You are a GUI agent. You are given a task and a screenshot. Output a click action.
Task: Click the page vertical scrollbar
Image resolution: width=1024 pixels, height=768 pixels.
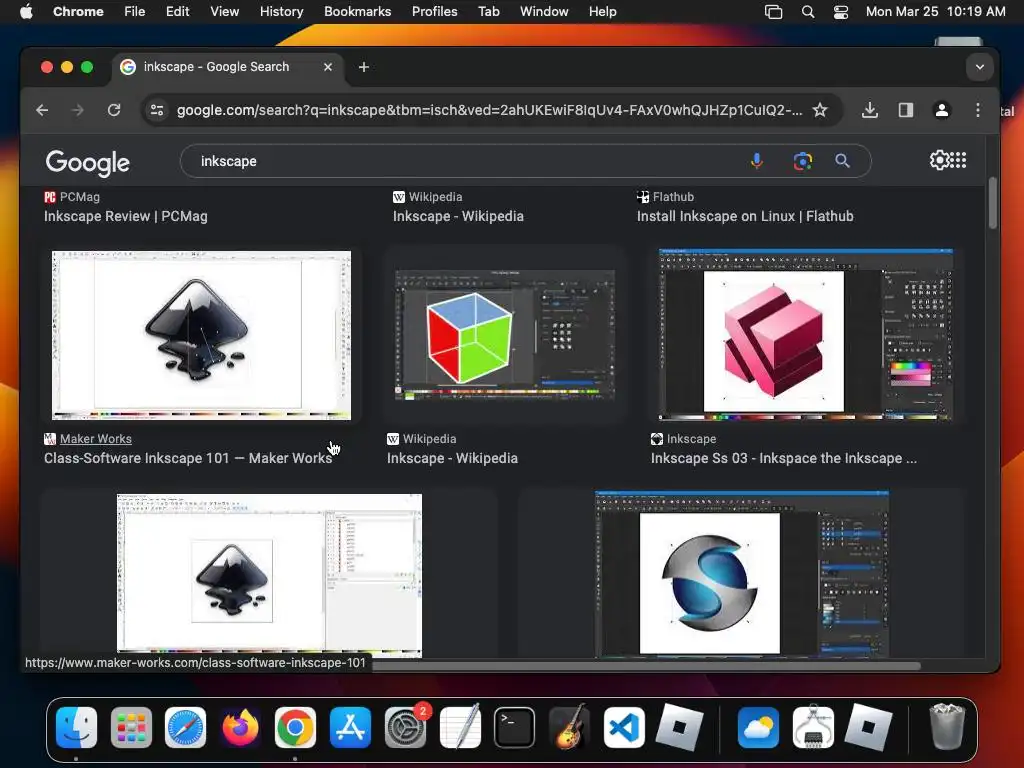click(993, 203)
